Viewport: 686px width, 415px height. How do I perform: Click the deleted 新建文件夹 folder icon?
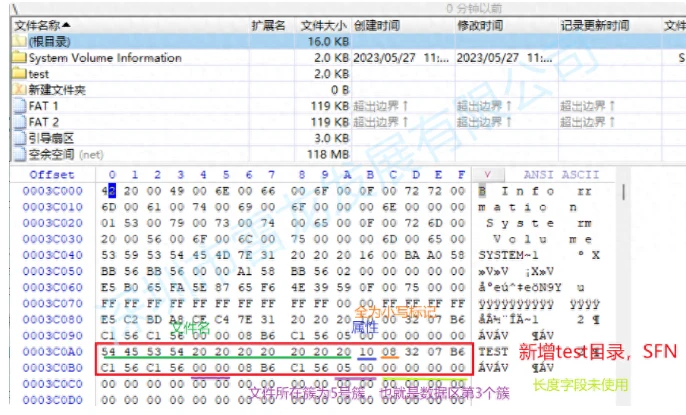pyautogui.click(x=19, y=89)
